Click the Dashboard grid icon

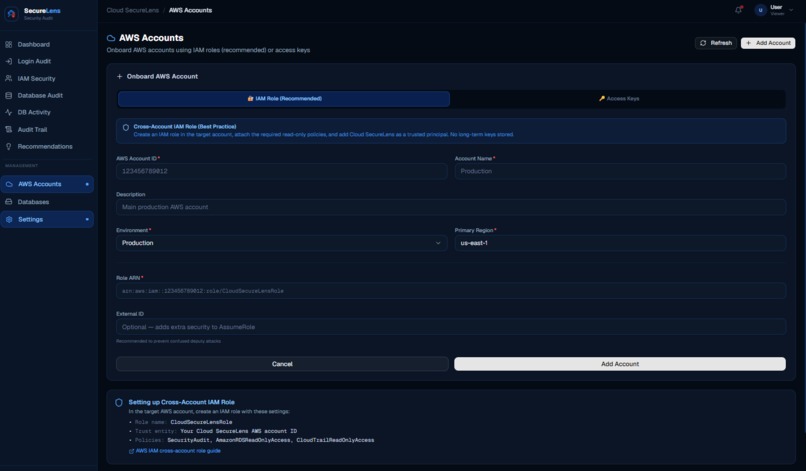[9, 44]
